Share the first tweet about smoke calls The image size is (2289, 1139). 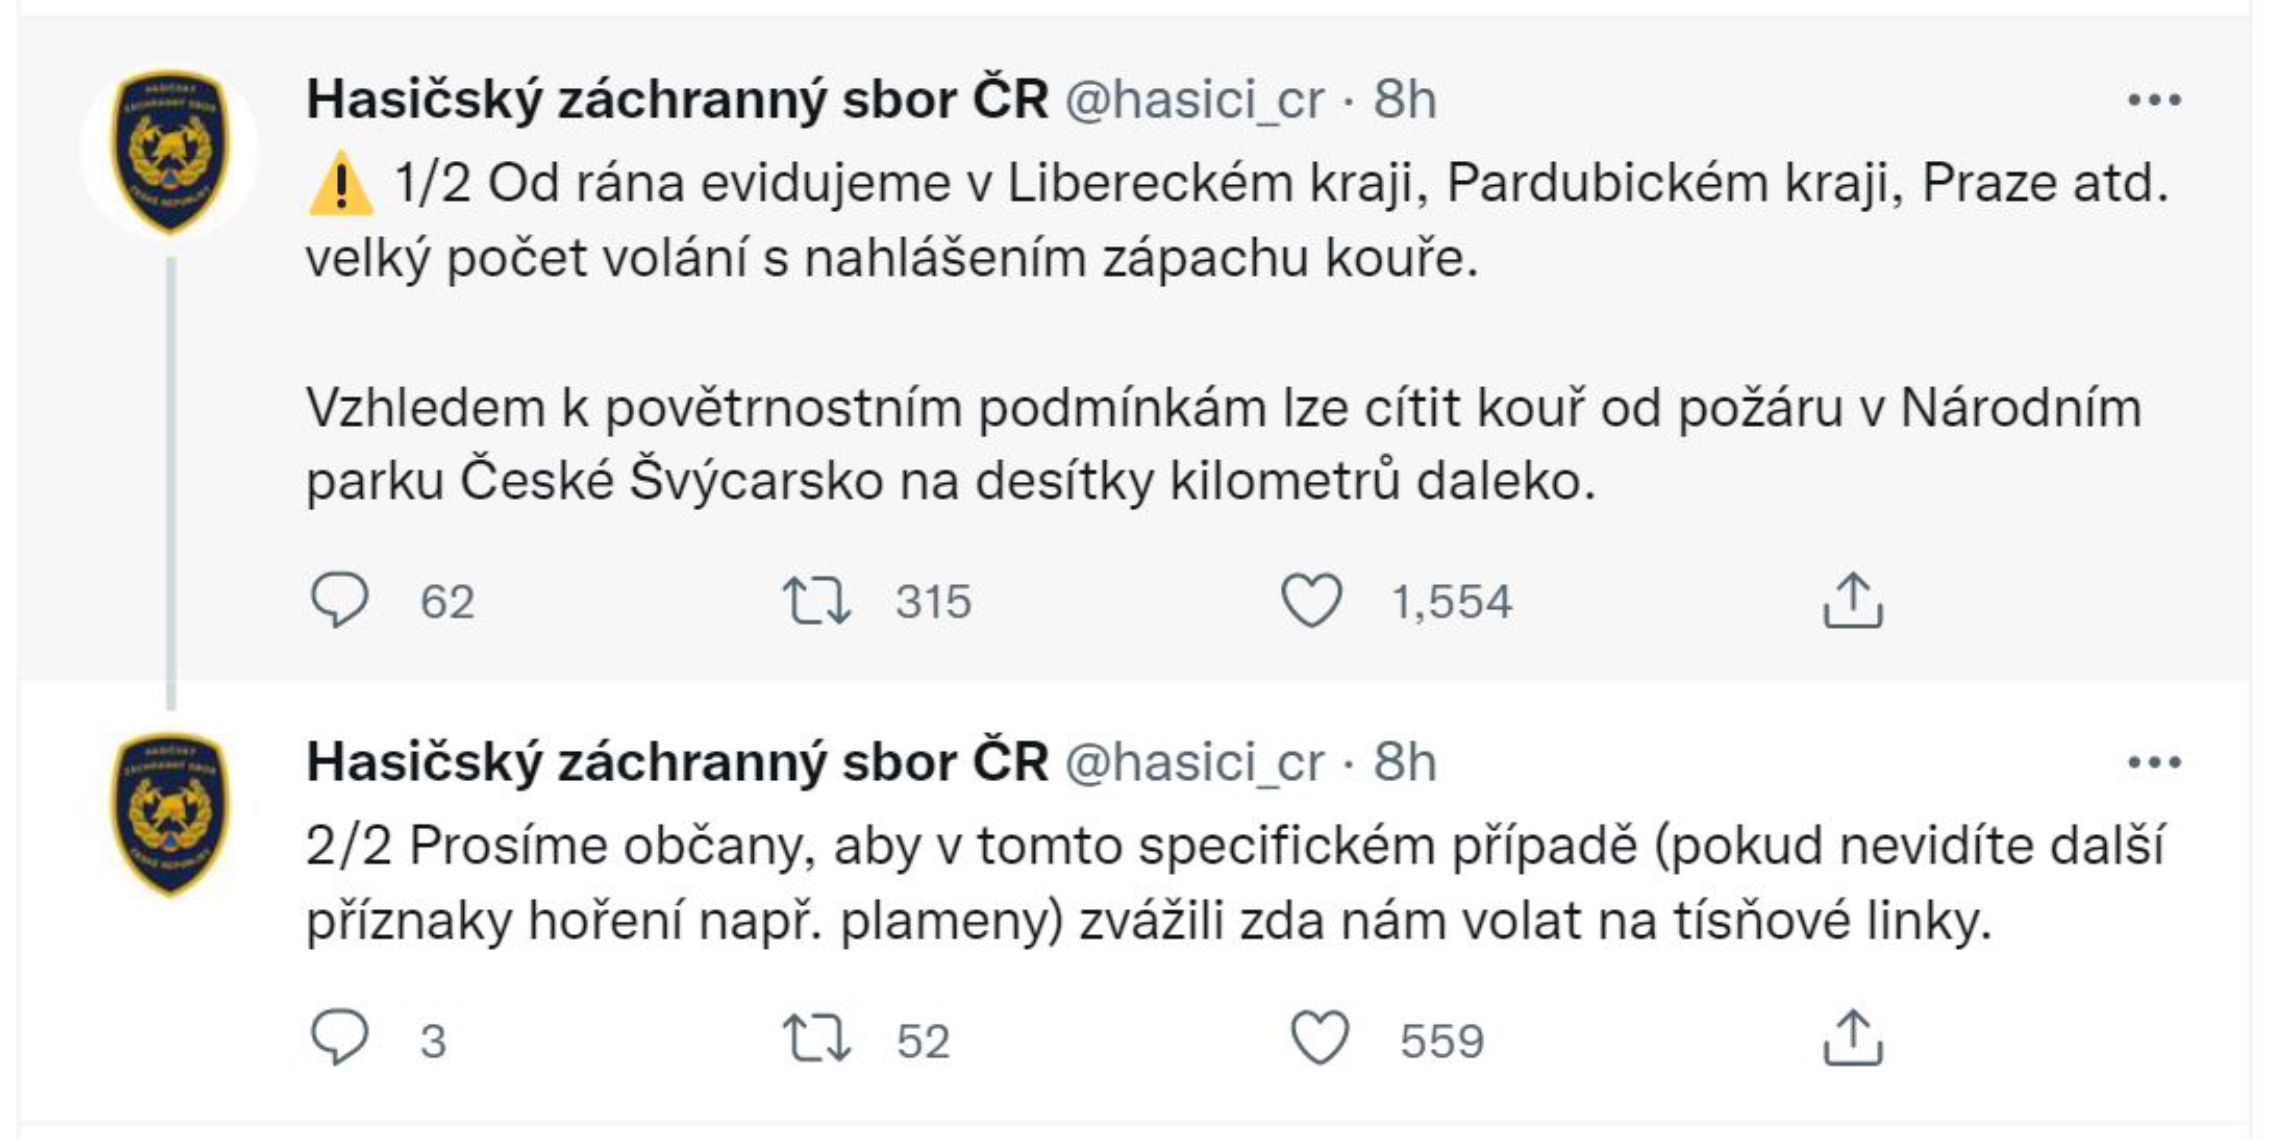click(1852, 600)
